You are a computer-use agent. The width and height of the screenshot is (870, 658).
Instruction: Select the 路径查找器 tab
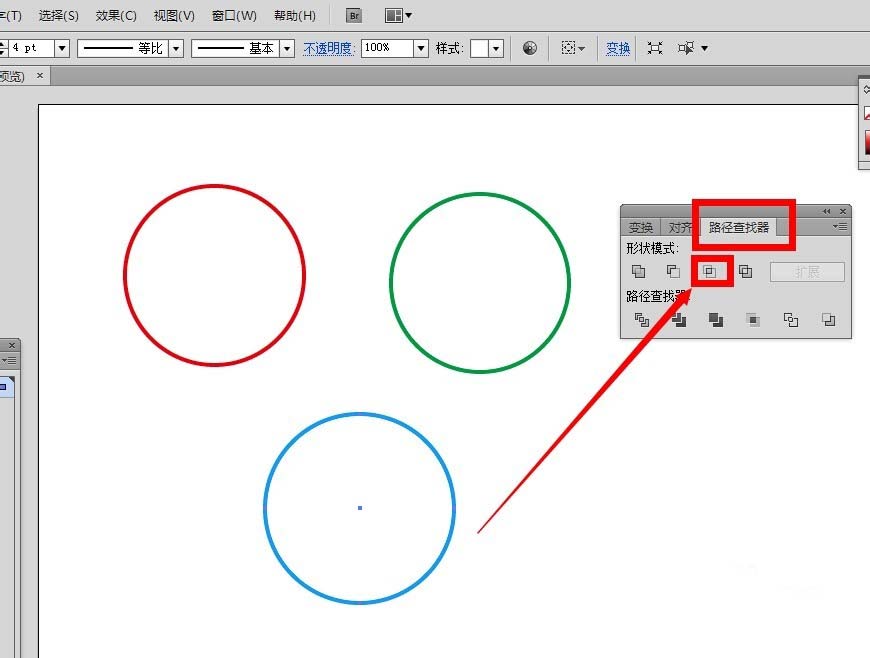coord(739,227)
